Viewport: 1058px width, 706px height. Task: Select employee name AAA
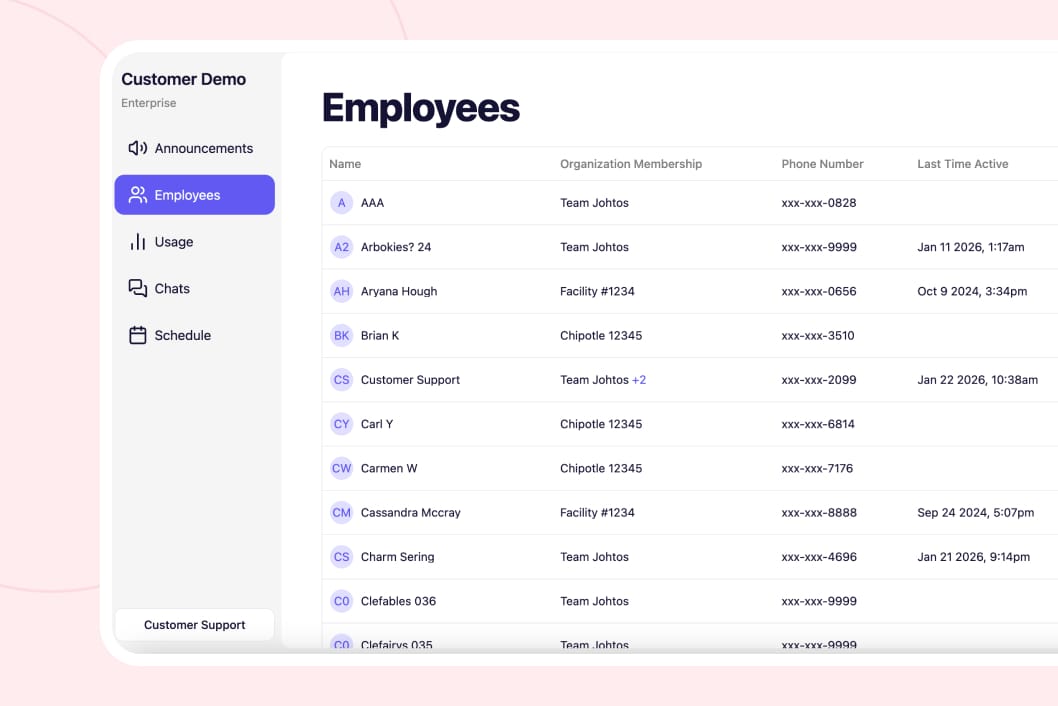(372, 202)
